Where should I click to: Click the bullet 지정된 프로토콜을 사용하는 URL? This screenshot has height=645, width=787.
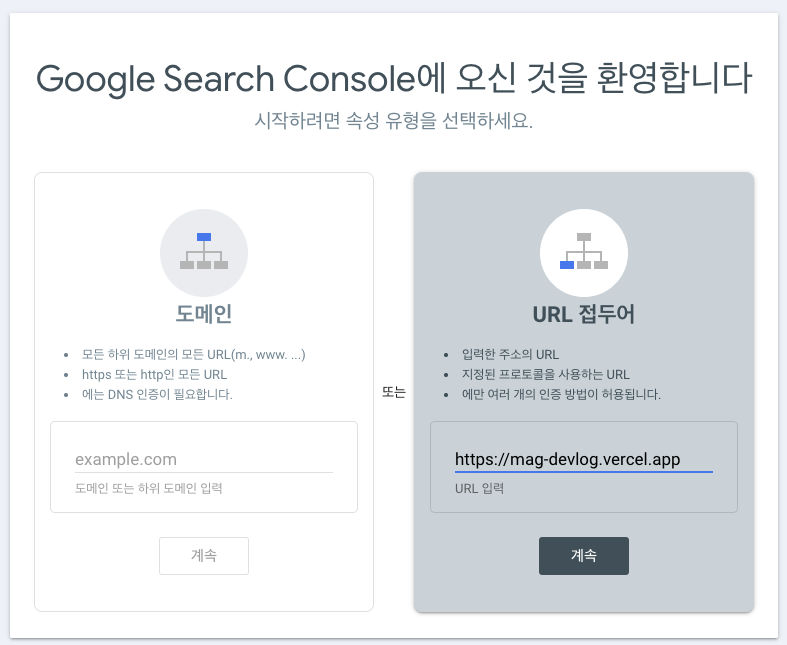[546, 374]
